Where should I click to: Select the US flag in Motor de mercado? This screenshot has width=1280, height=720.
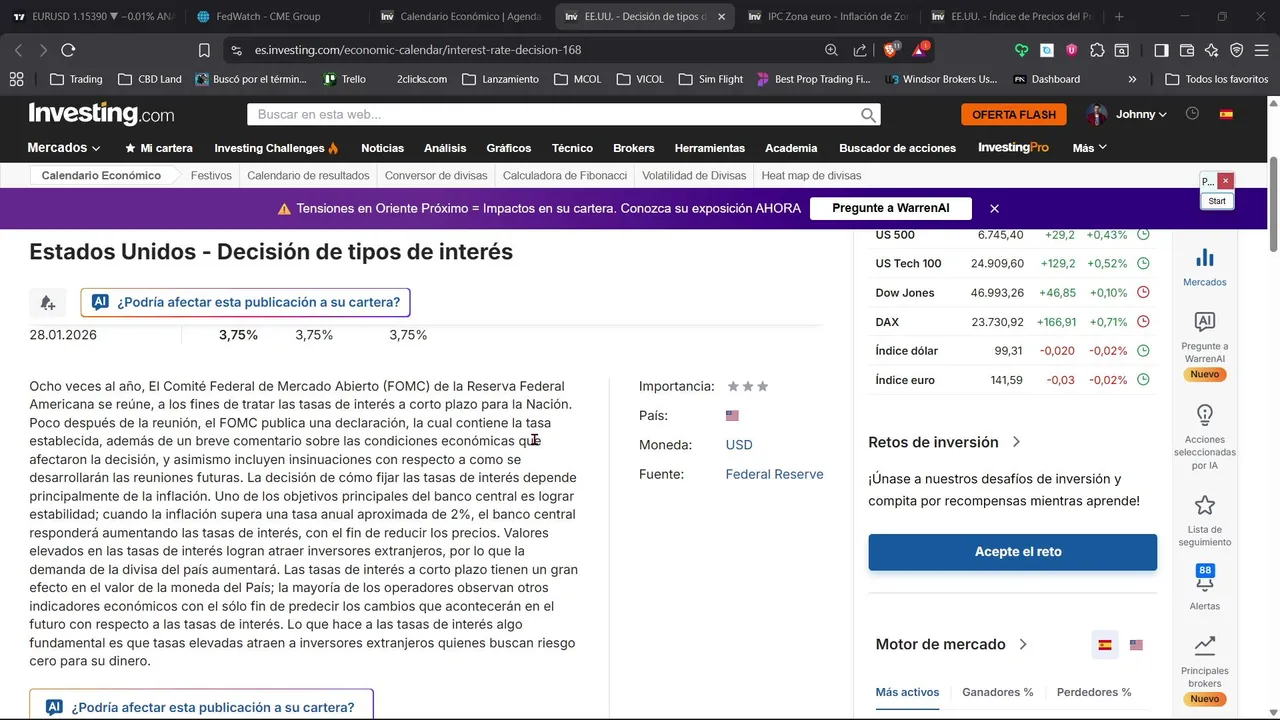(1136, 645)
